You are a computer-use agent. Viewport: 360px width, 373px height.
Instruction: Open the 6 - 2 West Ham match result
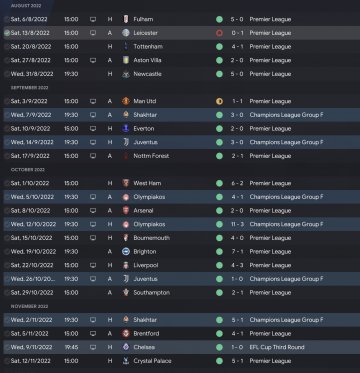tap(238, 183)
